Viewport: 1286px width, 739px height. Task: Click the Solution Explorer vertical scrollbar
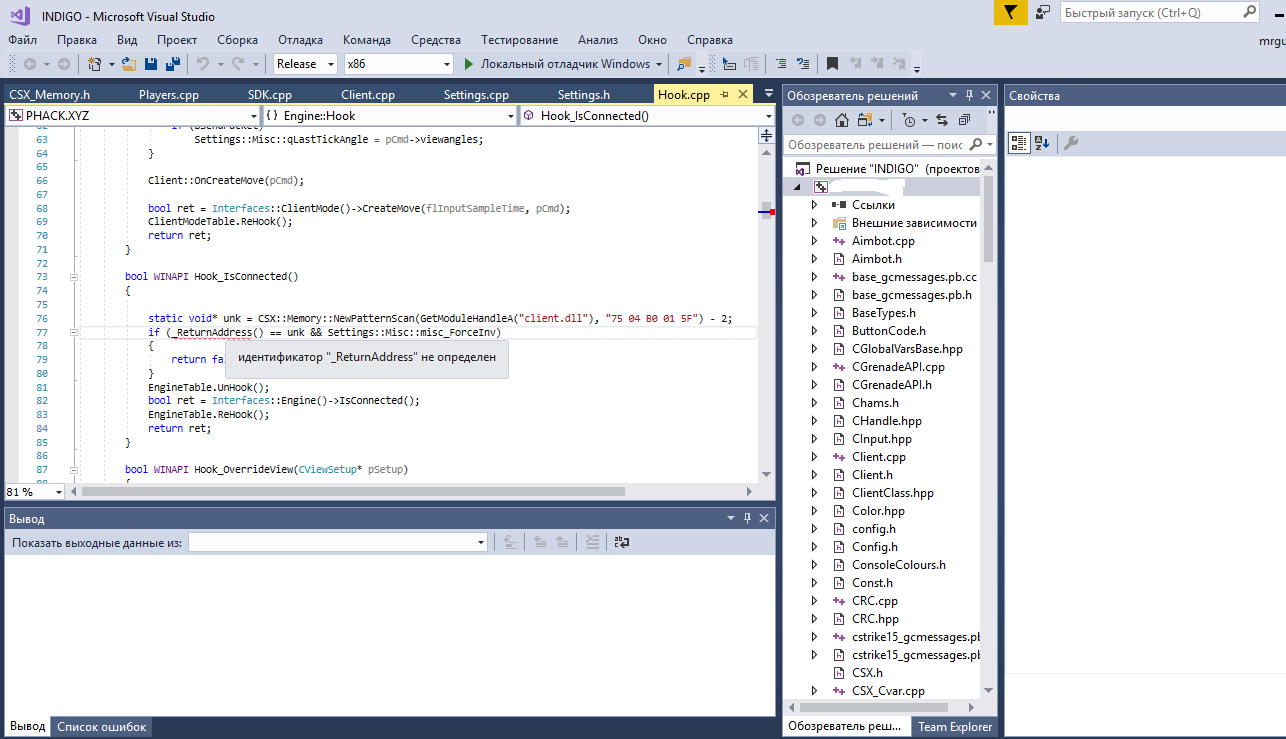(x=988, y=430)
